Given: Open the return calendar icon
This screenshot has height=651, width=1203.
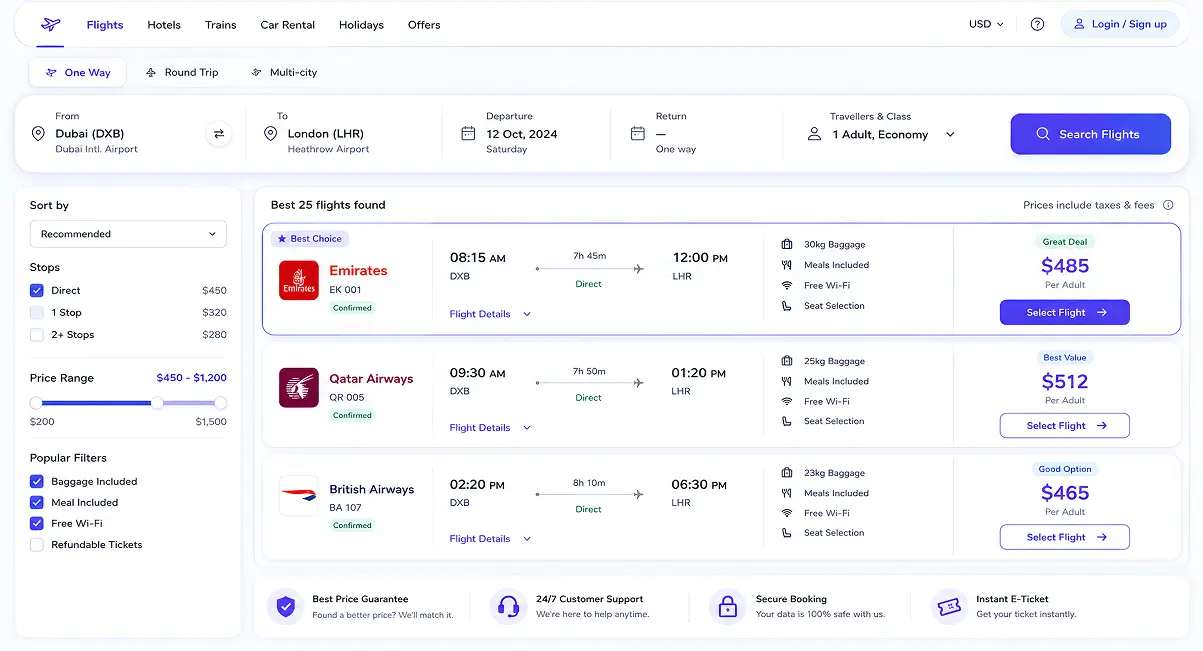Looking at the screenshot, I should (x=638, y=133).
